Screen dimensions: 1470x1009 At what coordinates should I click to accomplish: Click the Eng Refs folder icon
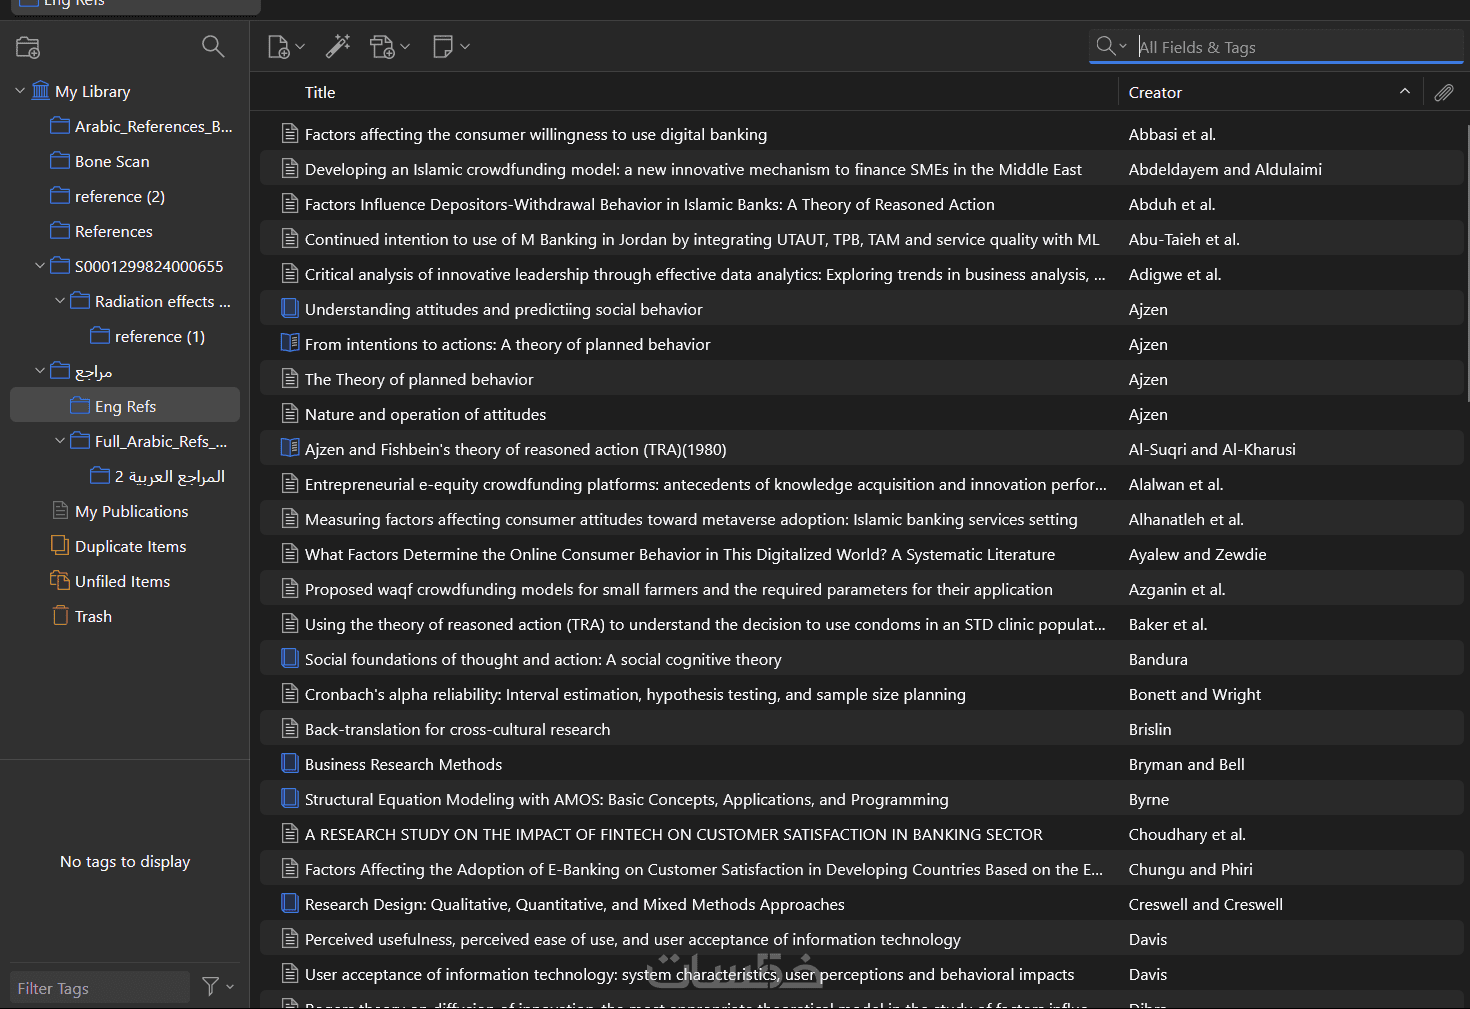tap(80, 406)
